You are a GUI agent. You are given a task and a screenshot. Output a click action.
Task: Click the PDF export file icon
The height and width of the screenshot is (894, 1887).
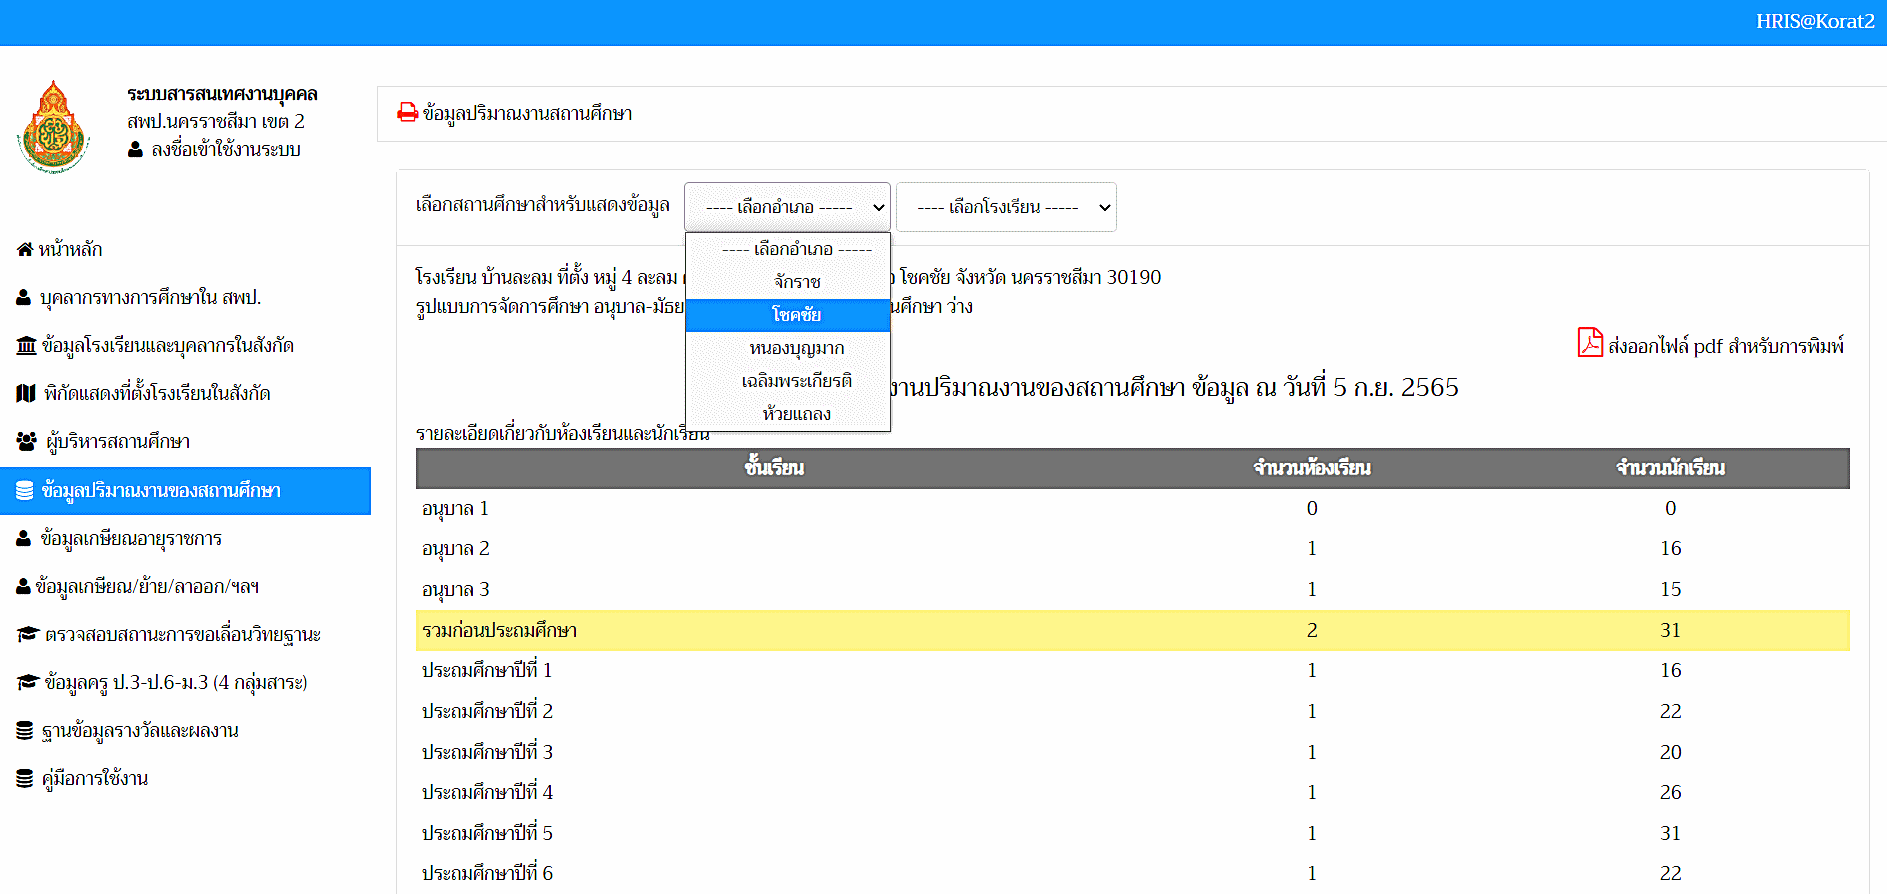1589,343
